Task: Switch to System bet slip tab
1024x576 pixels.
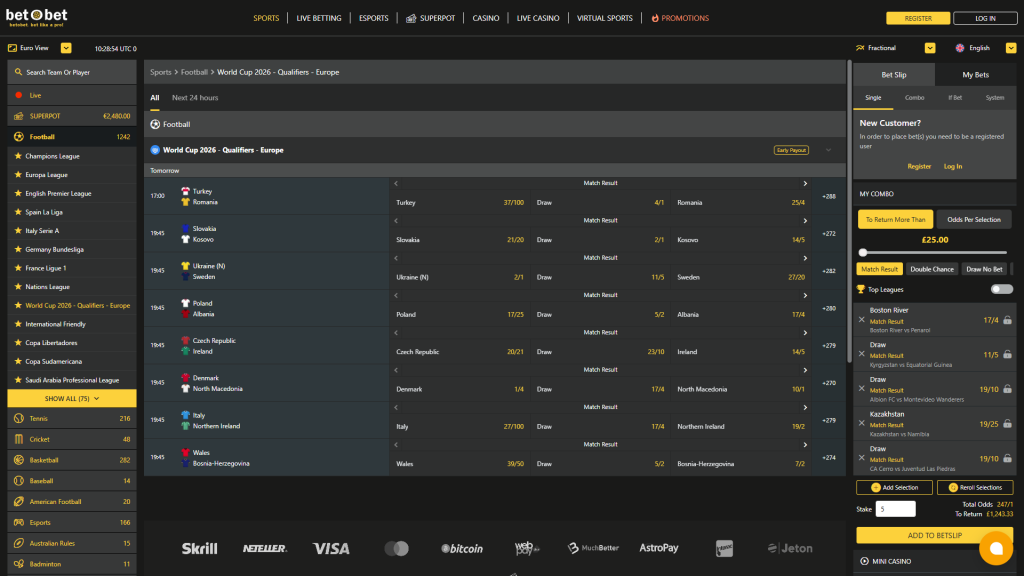Action: tap(995, 97)
